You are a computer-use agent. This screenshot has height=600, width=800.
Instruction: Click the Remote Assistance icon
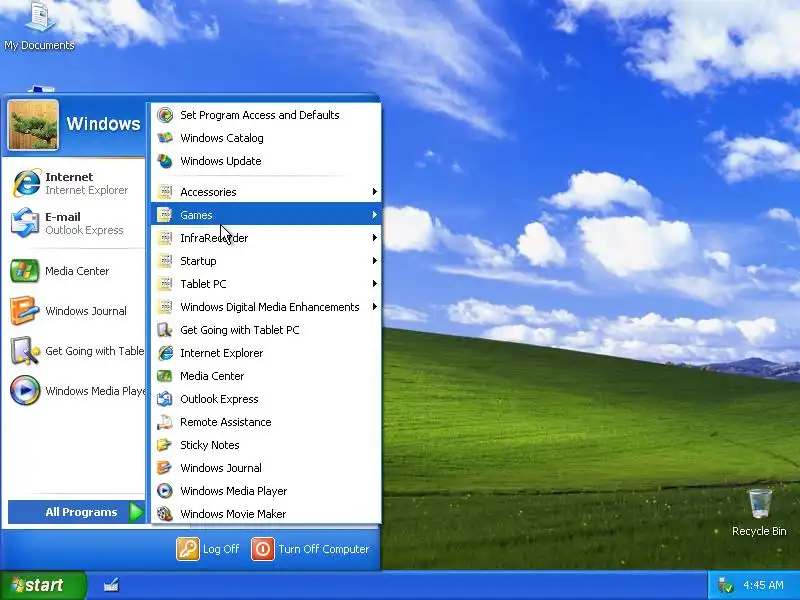click(165, 422)
